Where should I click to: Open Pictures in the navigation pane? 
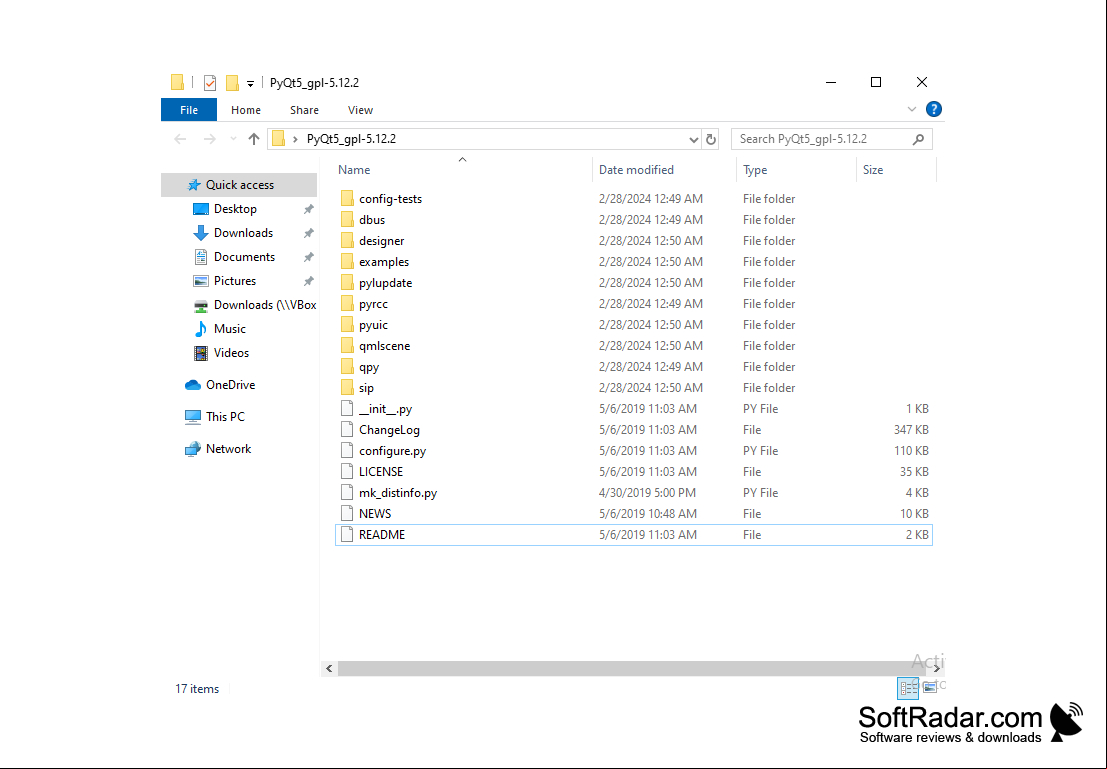click(x=234, y=281)
